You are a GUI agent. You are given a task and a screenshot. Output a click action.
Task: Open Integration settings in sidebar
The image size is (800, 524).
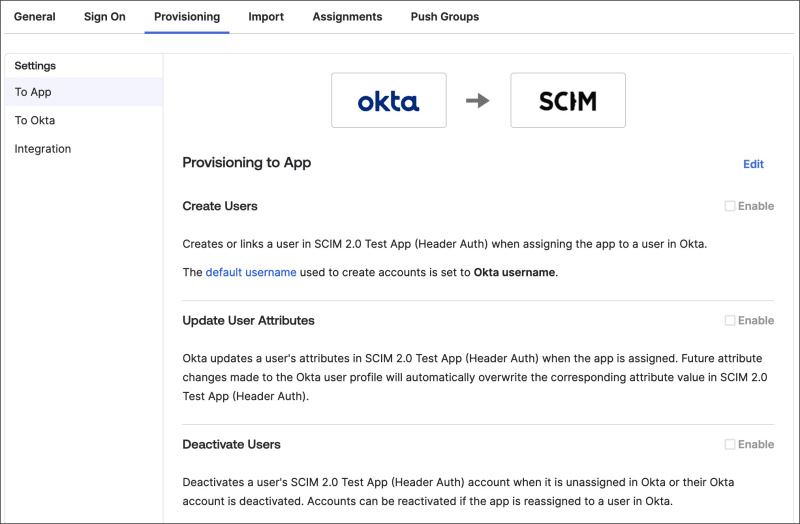coord(84,149)
